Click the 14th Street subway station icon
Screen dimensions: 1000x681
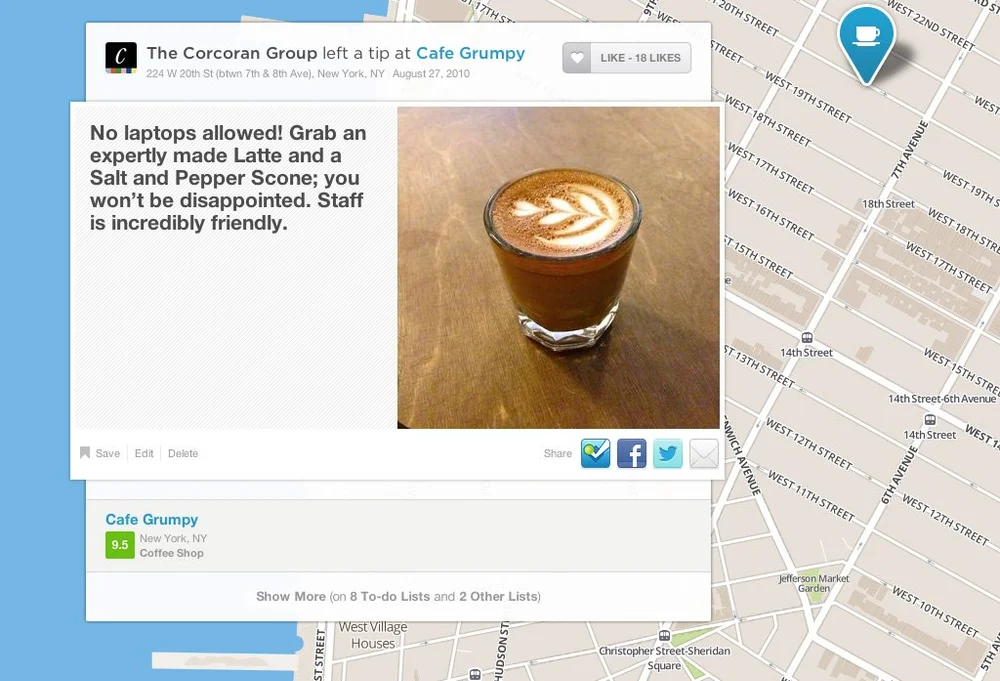coord(807,337)
